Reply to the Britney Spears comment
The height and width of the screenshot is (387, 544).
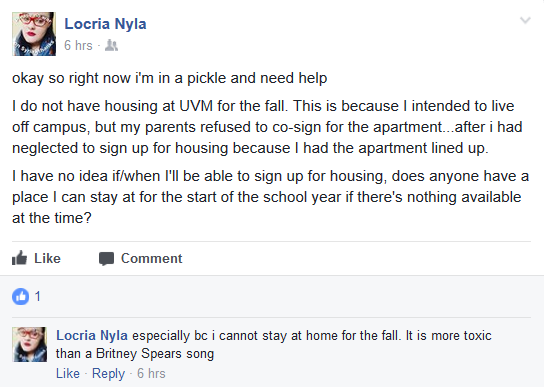[108, 373]
